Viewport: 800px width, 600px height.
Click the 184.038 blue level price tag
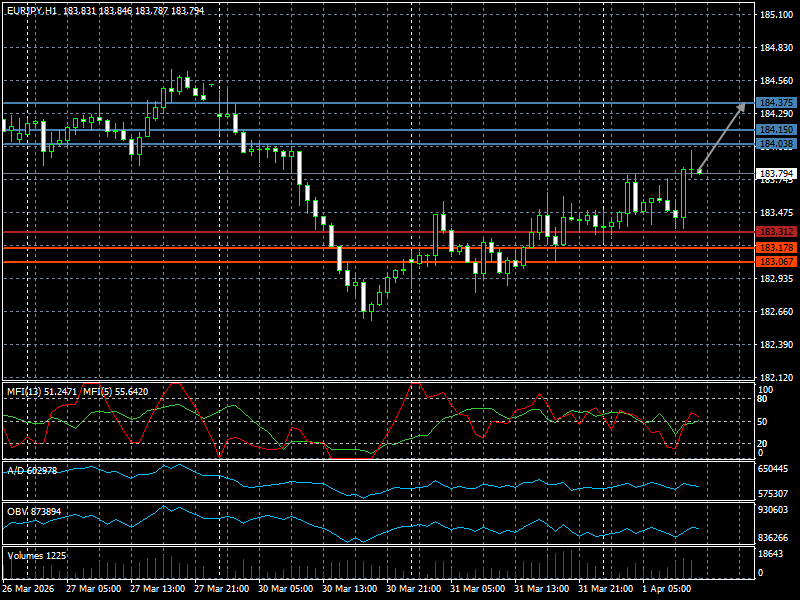pyautogui.click(x=776, y=145)
